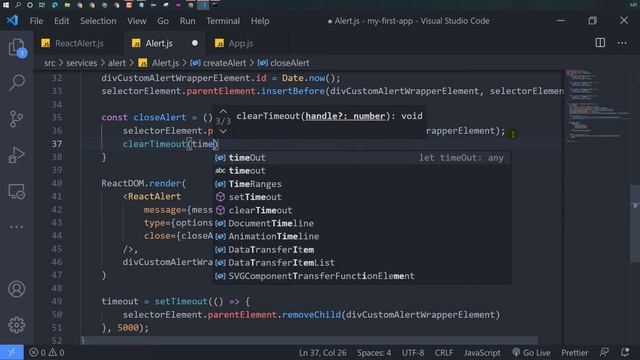Select SVGComponentTransferFunctionElement suggestion

pos(362,276)
